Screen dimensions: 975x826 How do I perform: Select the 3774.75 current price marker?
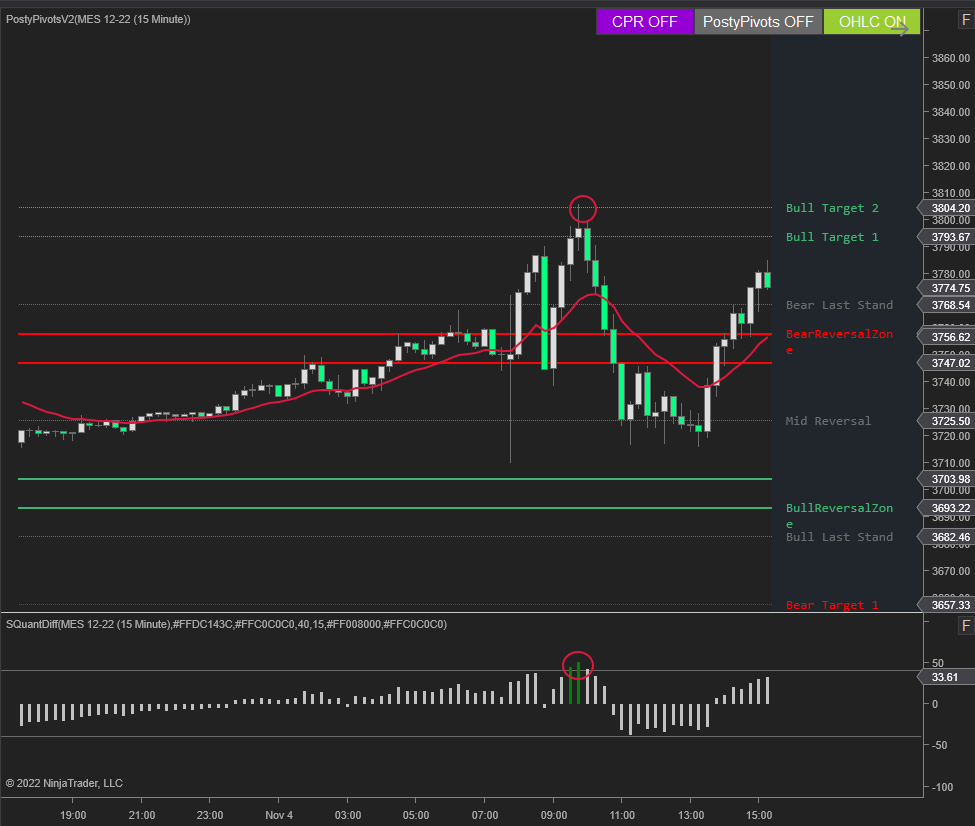pyautogui.click(x=948, y=288)
